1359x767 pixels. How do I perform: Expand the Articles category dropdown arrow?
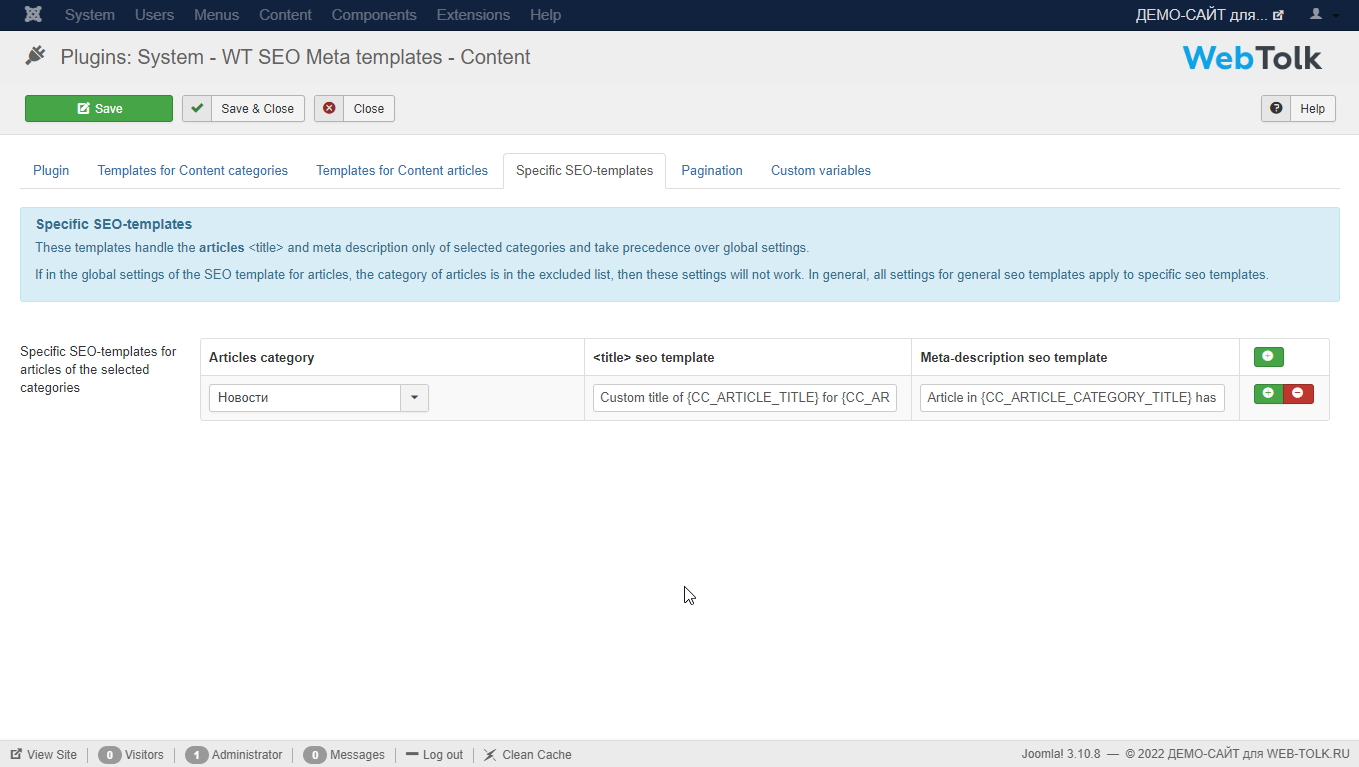(414, 398)
